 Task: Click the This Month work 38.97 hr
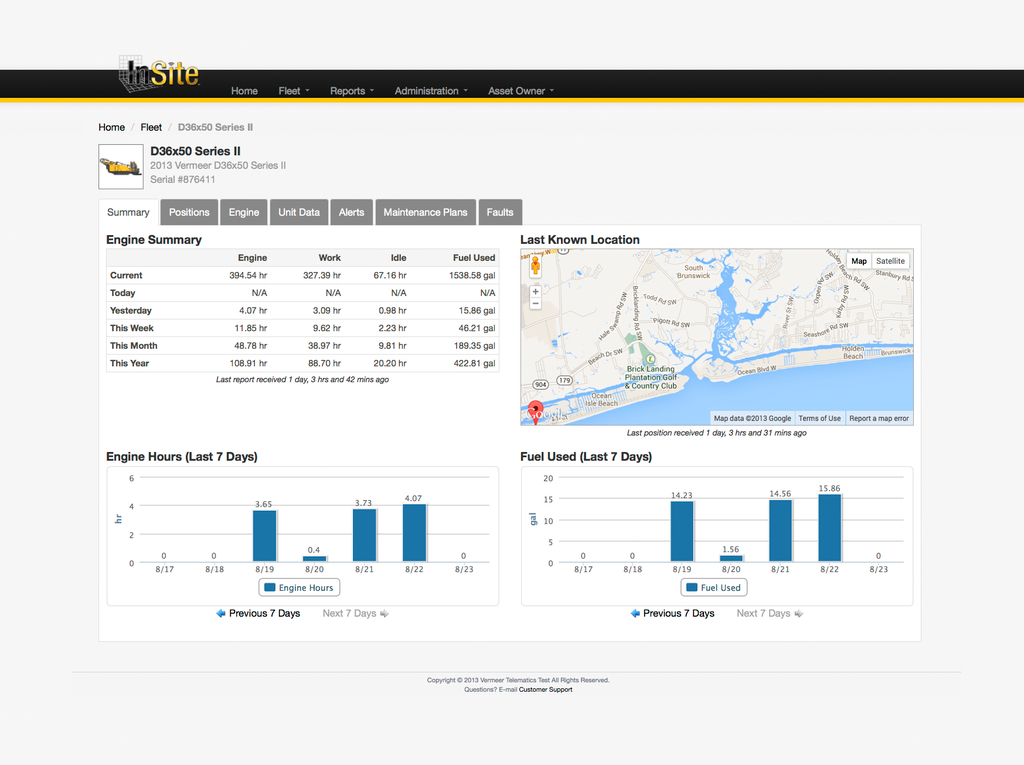click(x=324, y=346)
